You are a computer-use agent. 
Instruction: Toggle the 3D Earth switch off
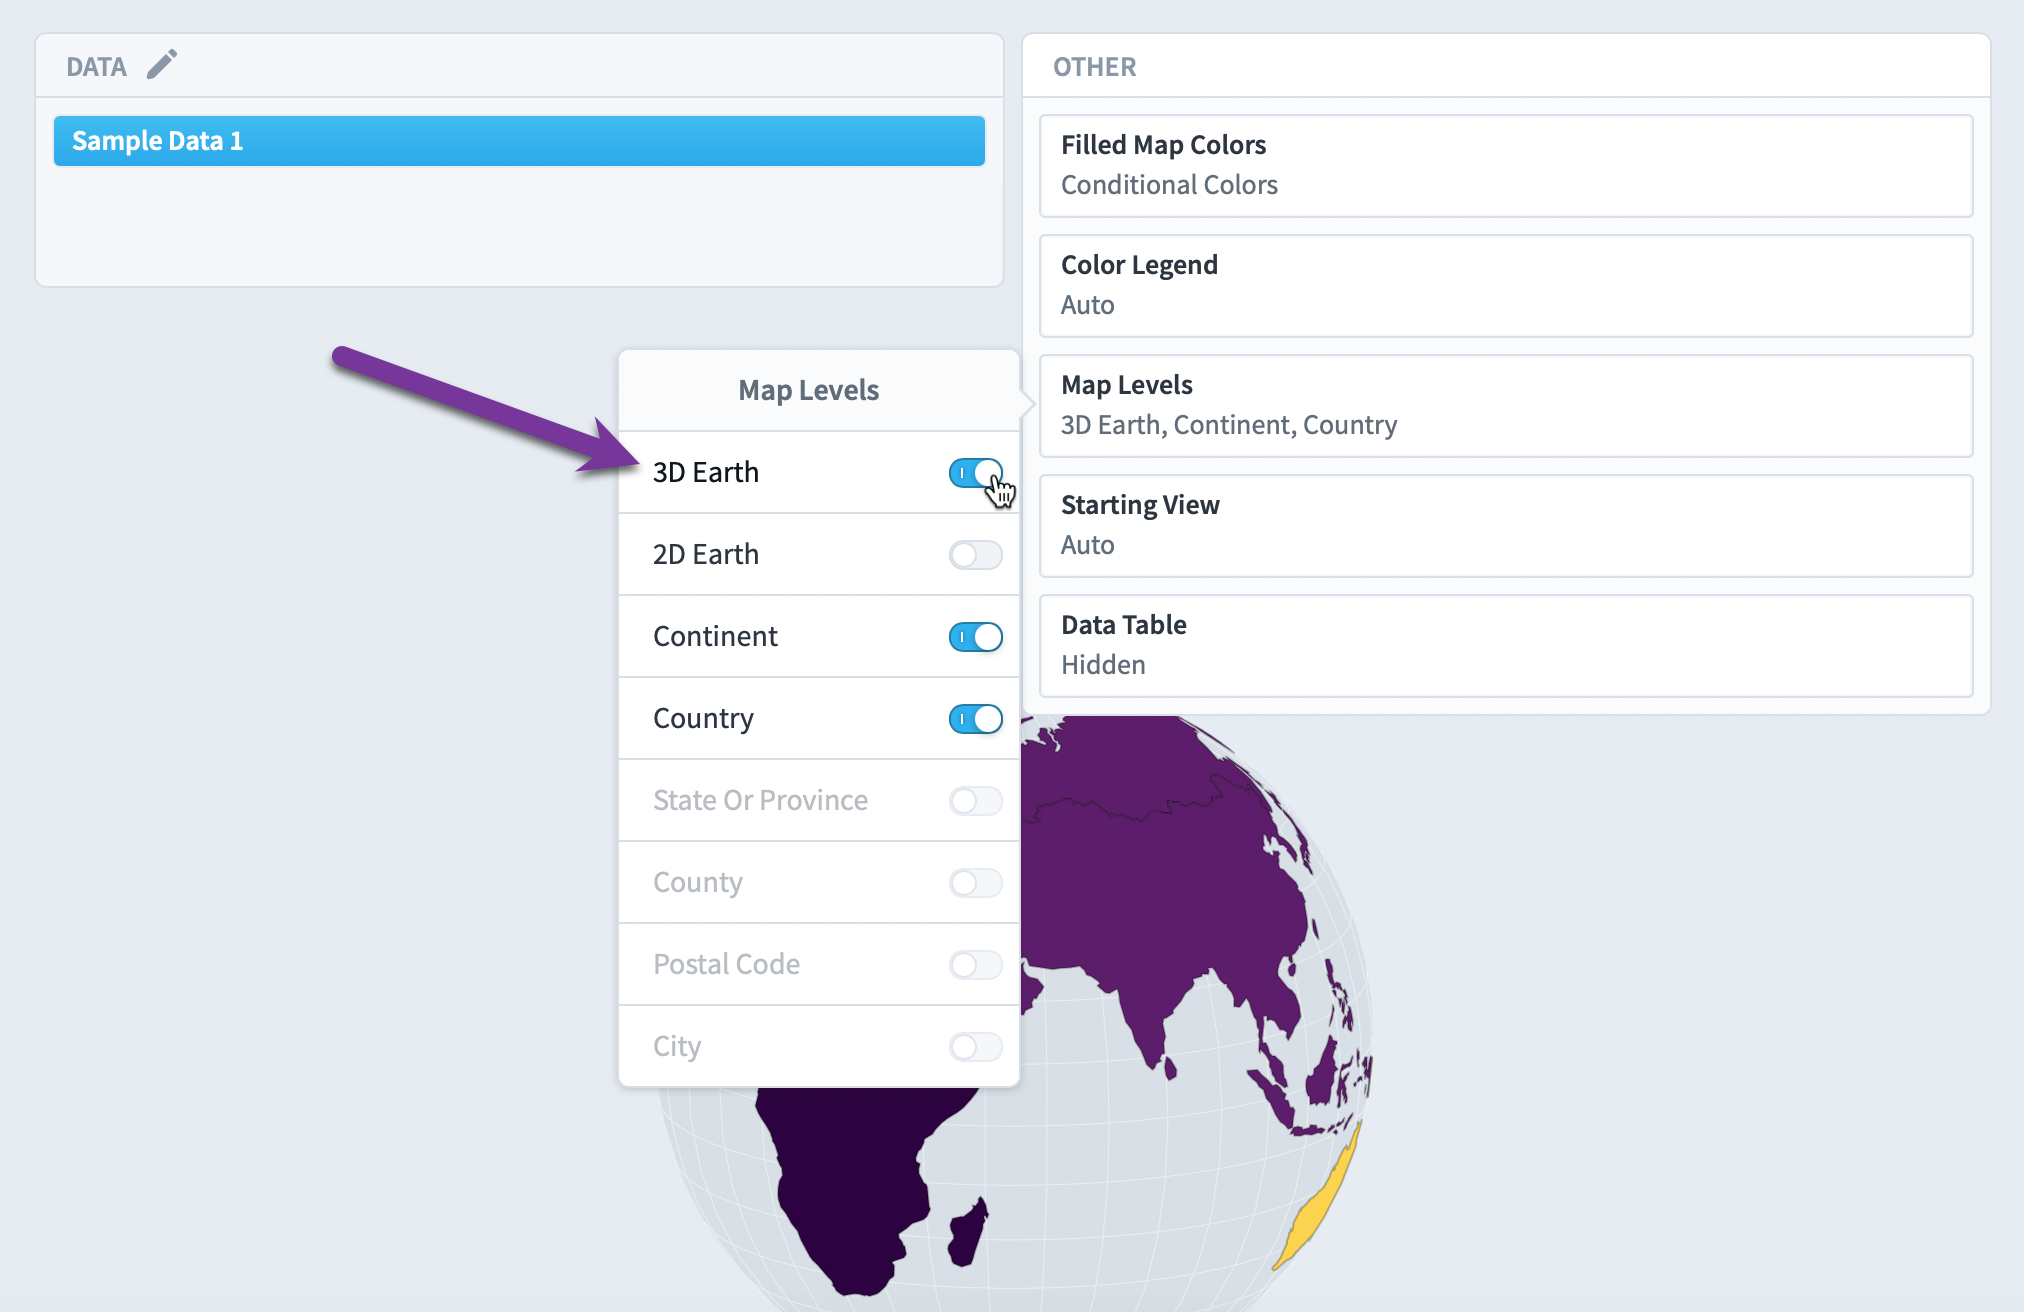tap(975, 472)
